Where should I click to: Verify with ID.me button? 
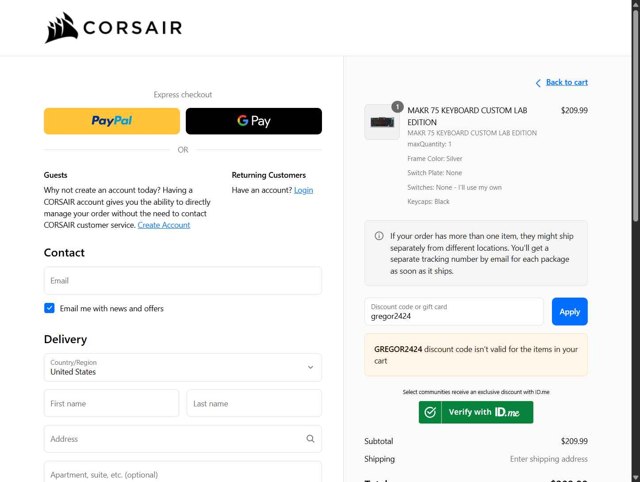(476, 412)
